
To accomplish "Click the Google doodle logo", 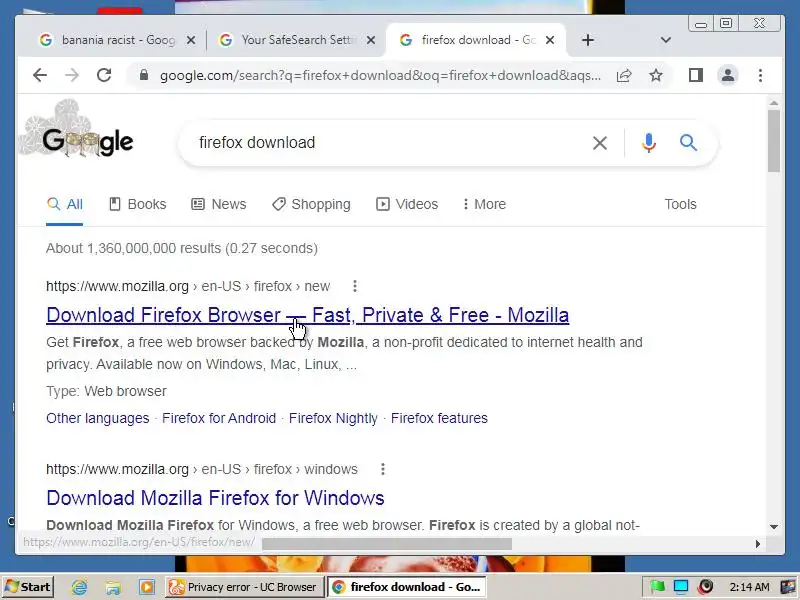I will pos(77,131).
